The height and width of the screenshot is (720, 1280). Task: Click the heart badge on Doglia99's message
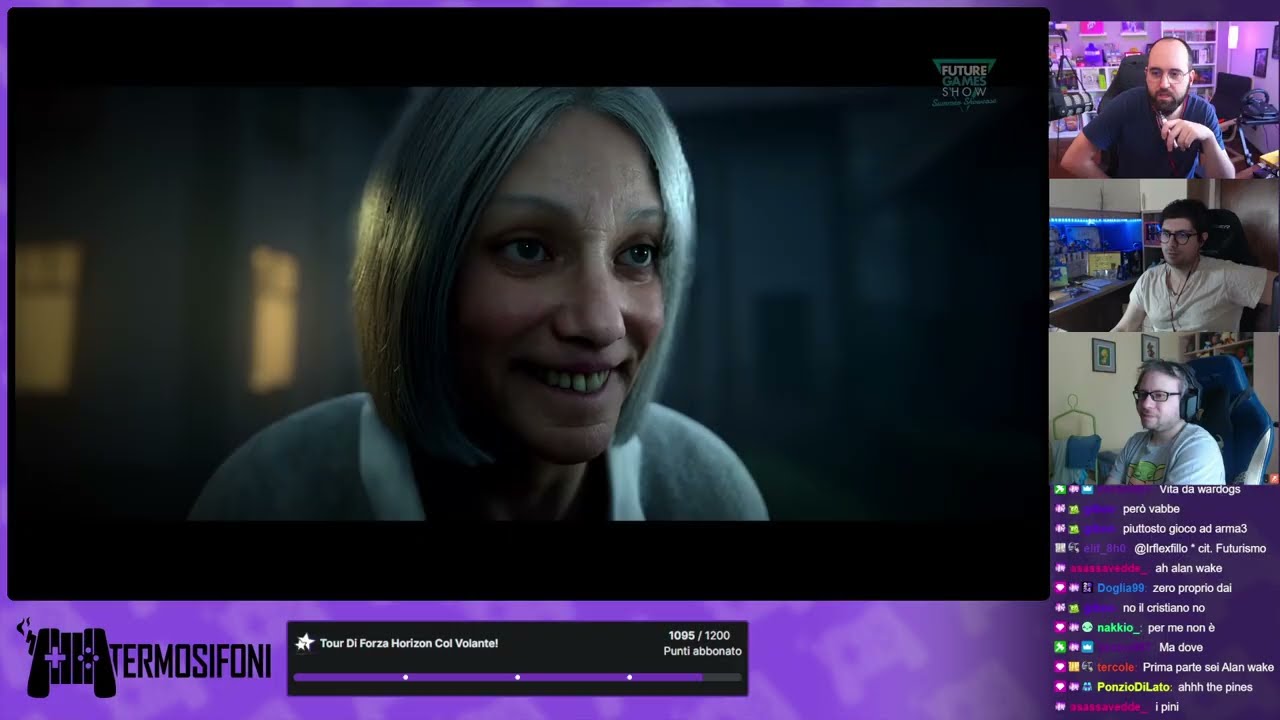(1060, 588)
